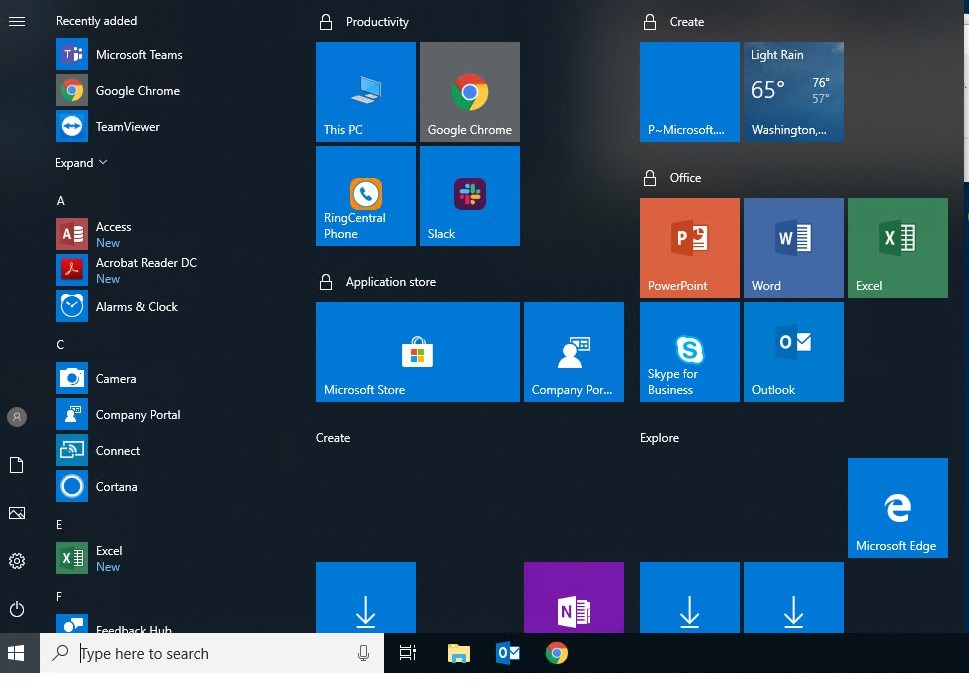
Task: Open Google Chrome from the taskbar
Action: tap(557, 653)
